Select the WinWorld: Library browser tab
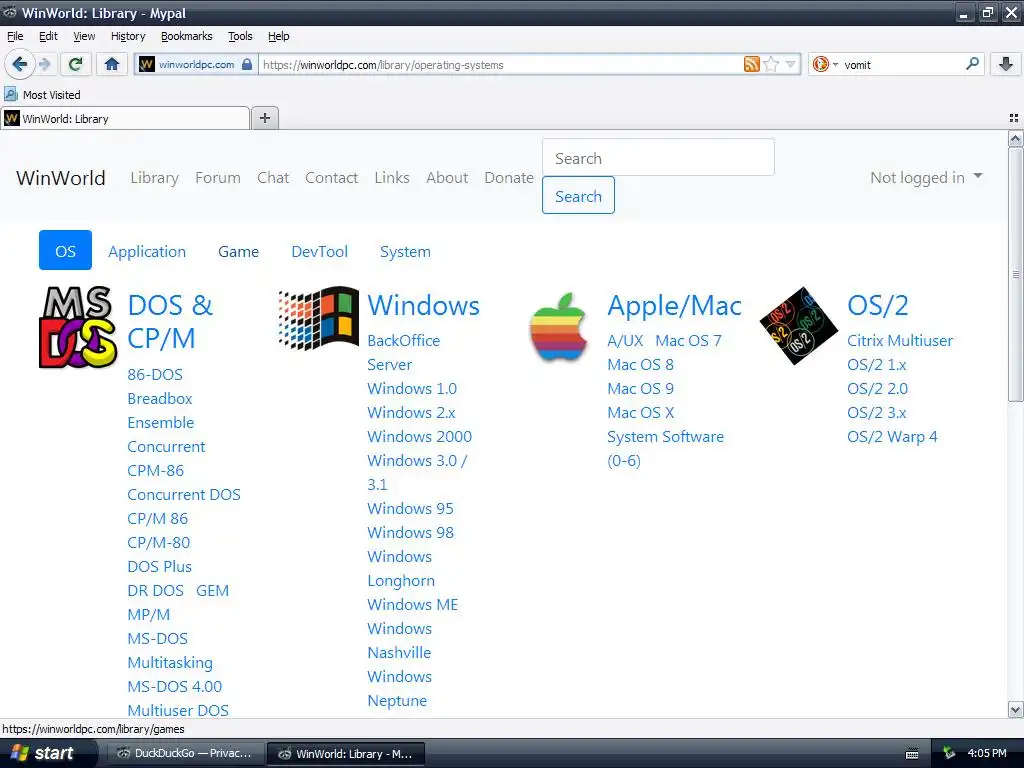Image resolution: width=1024 pixels, height=768 pixels. 125,118
